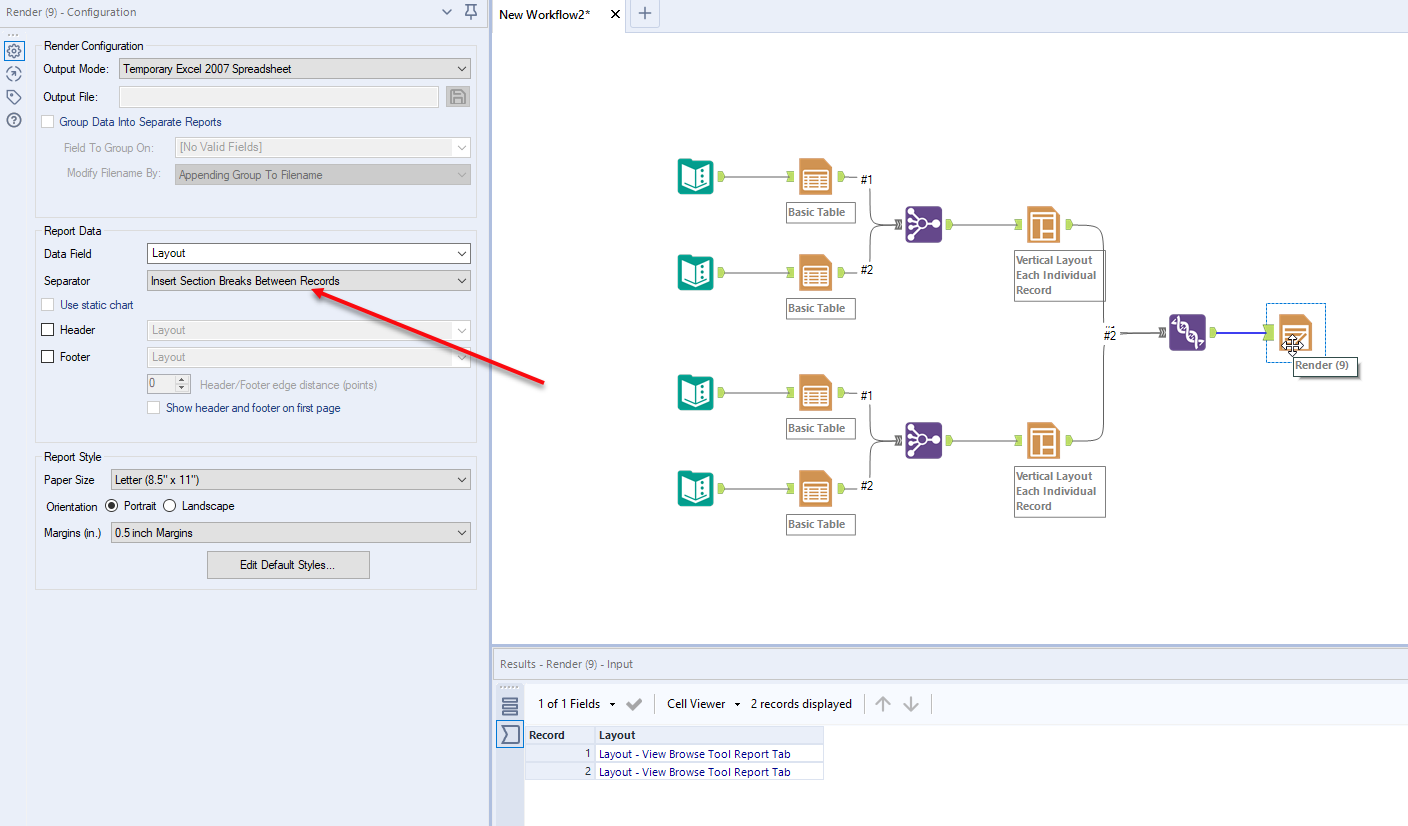Screen dimensions: 1408x826
Task: Select the topmost Input Data tool
Action: pyautogui.click(x=695, y=176)
